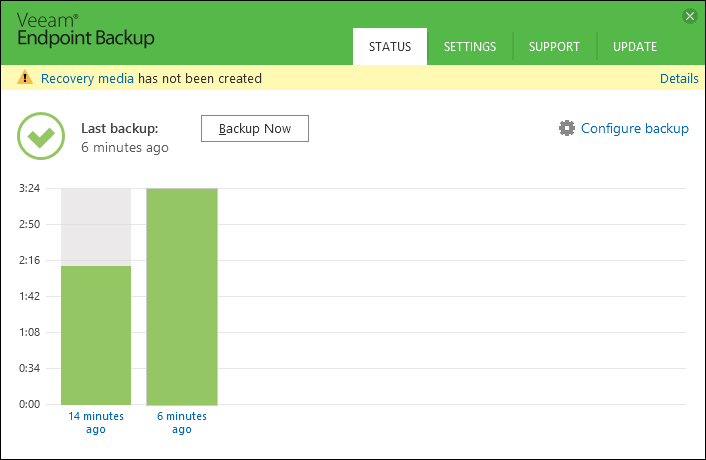706x460 pixels.
Task: Switch to the Status tab
Action: pos(390,46)
